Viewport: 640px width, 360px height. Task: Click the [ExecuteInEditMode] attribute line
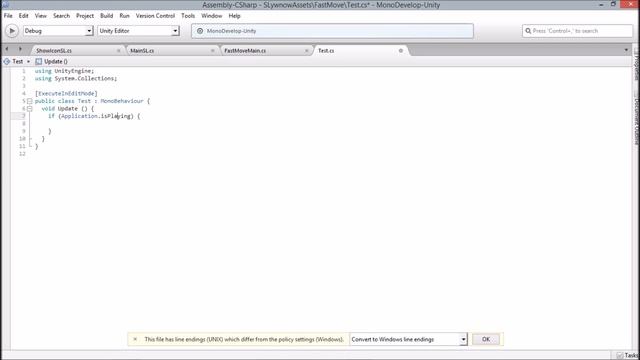click(x=66, y=93)
